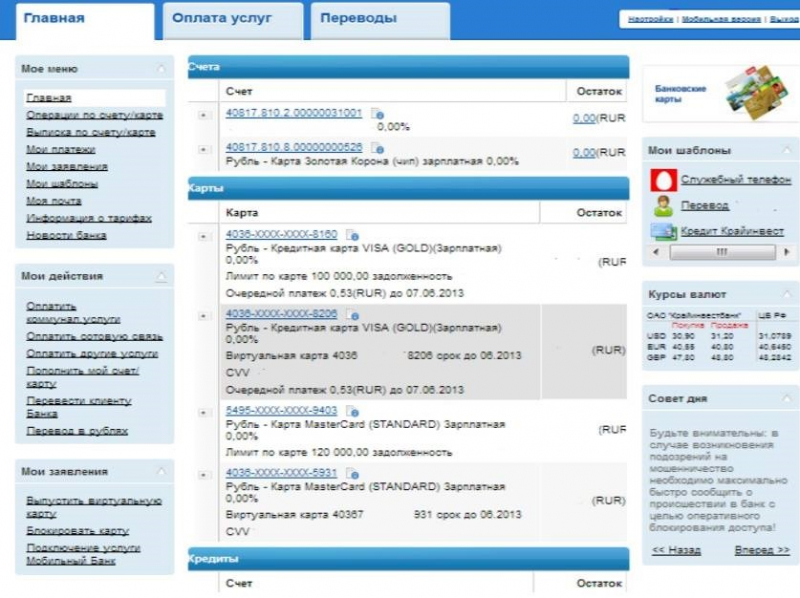Open Мои заявления menu link

67,166
